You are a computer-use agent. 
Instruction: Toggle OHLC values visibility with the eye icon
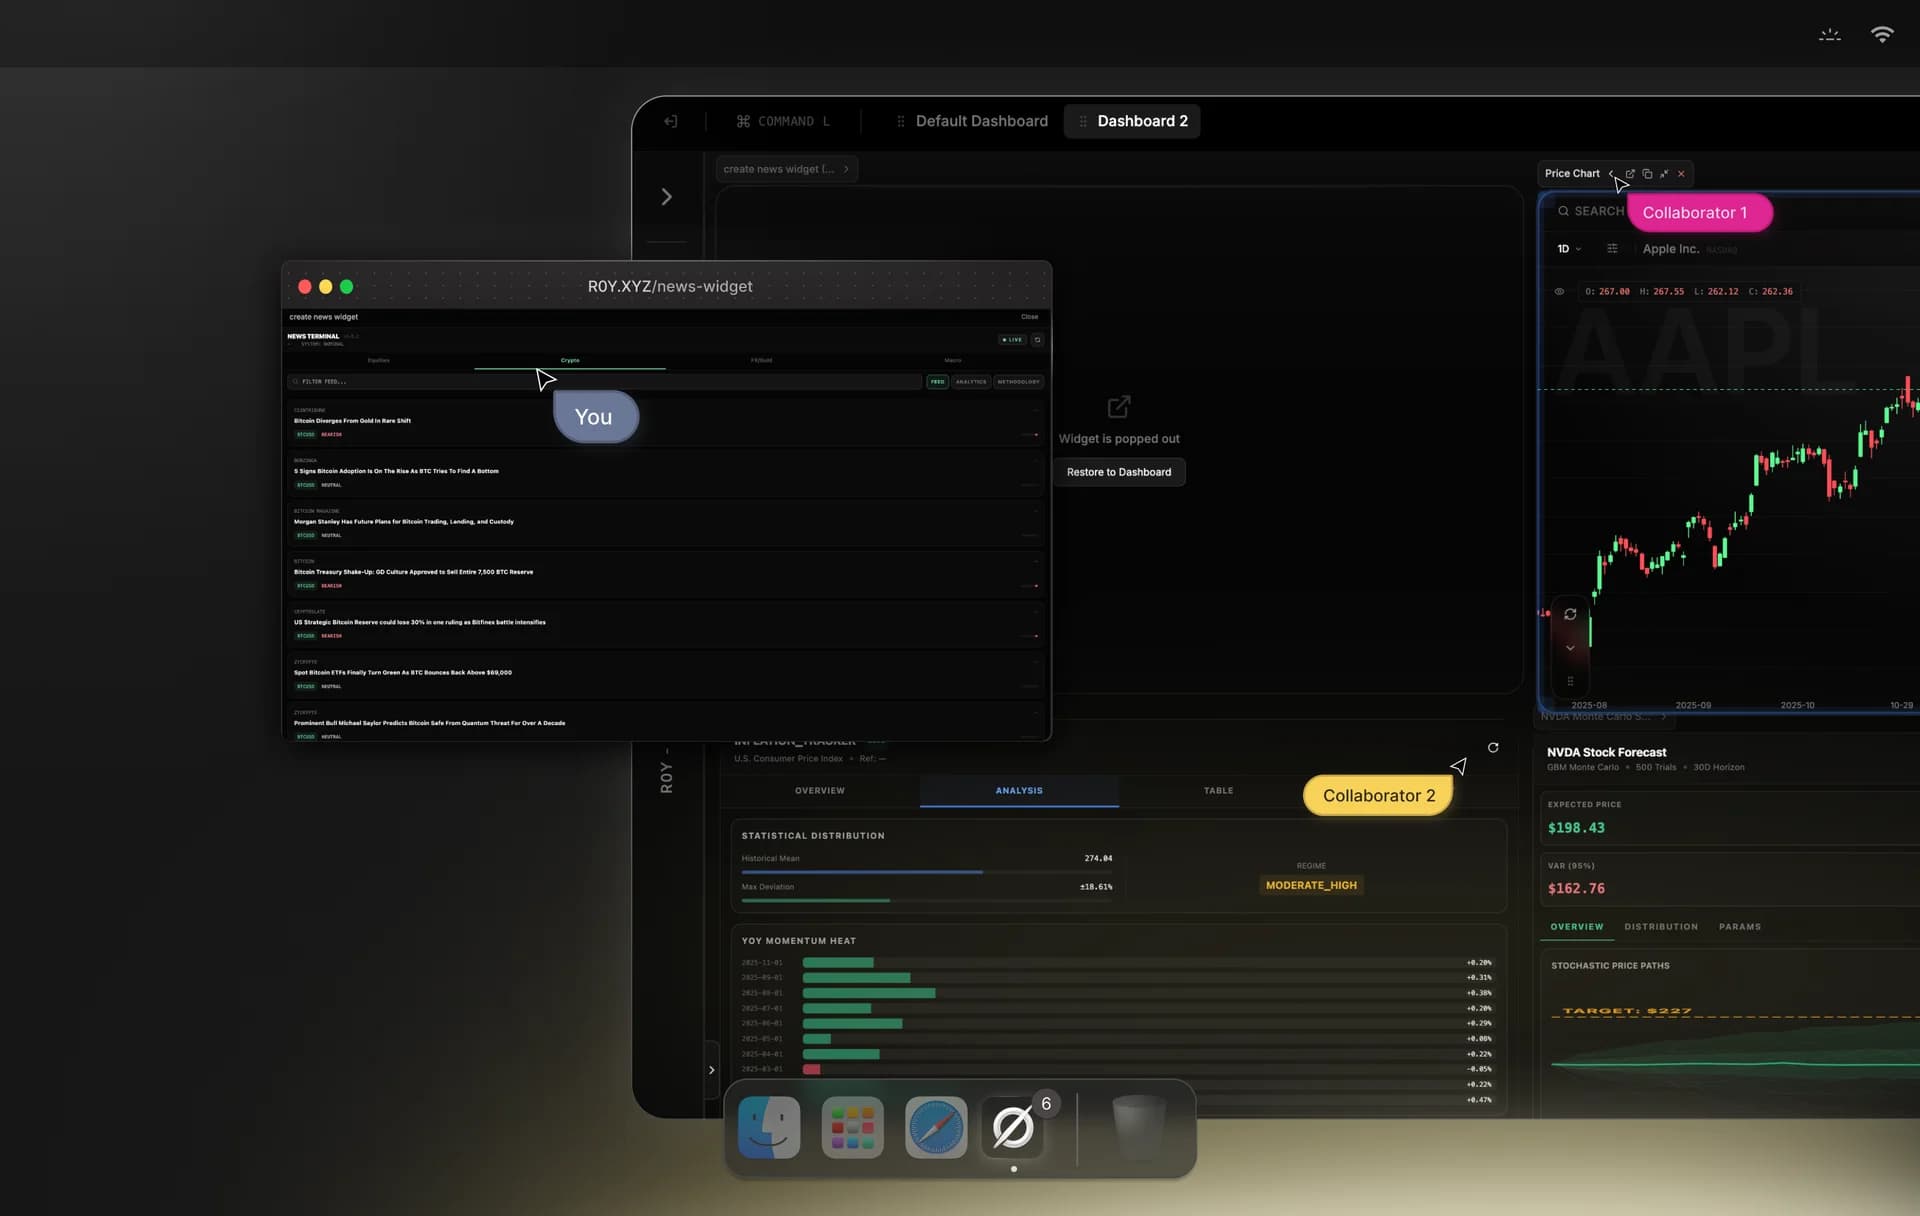click(1559, 291)
